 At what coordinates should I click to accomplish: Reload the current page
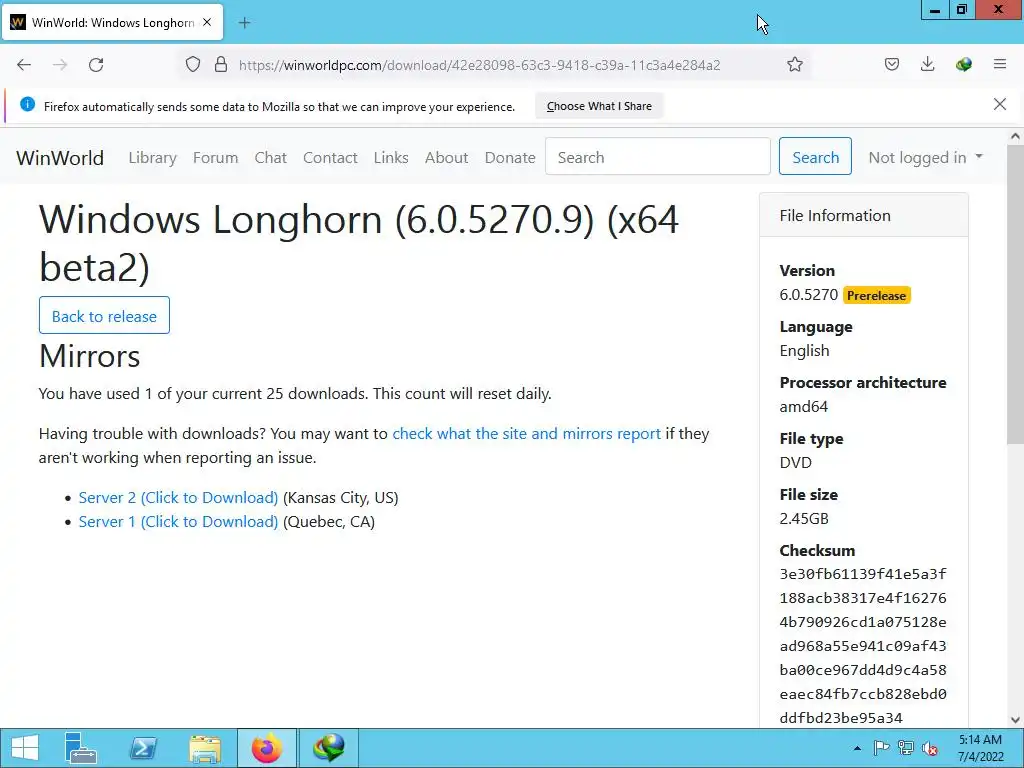96,65
